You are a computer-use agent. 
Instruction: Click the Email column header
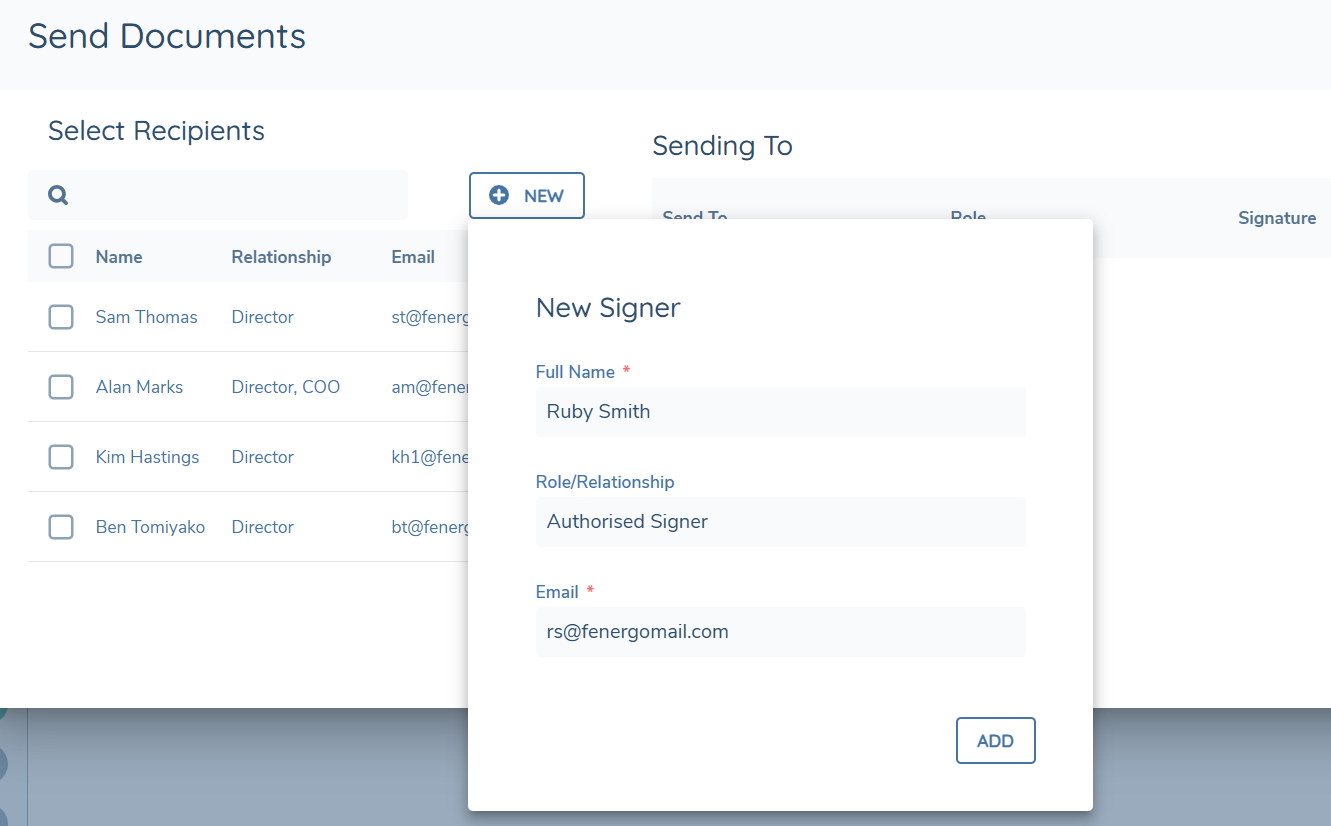point(413,257)
